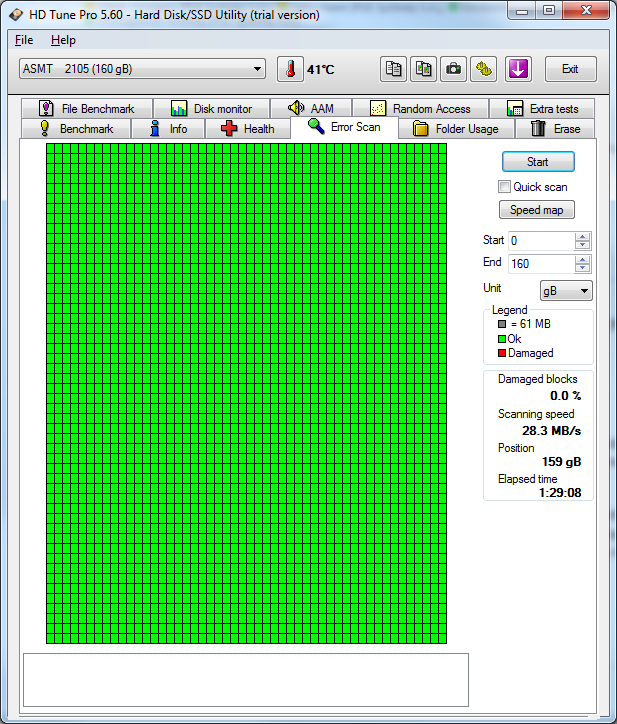
Task: Switch to the Random Access tab
Action: (x=420, y=109)
